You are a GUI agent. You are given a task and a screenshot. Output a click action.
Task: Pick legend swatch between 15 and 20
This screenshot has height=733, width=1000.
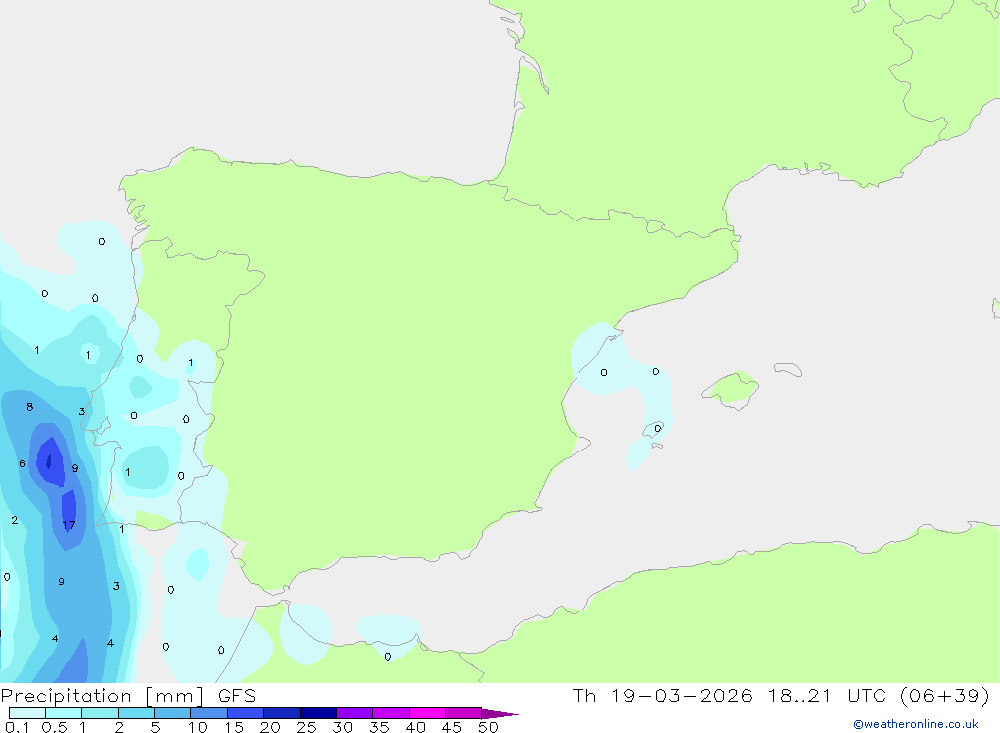pos(246,713)
